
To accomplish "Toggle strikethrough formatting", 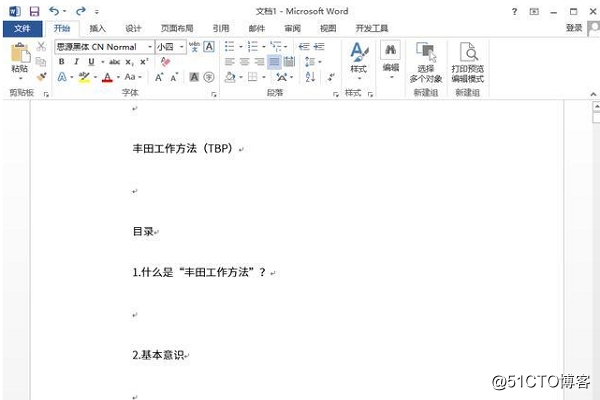I will click(114, 62).
